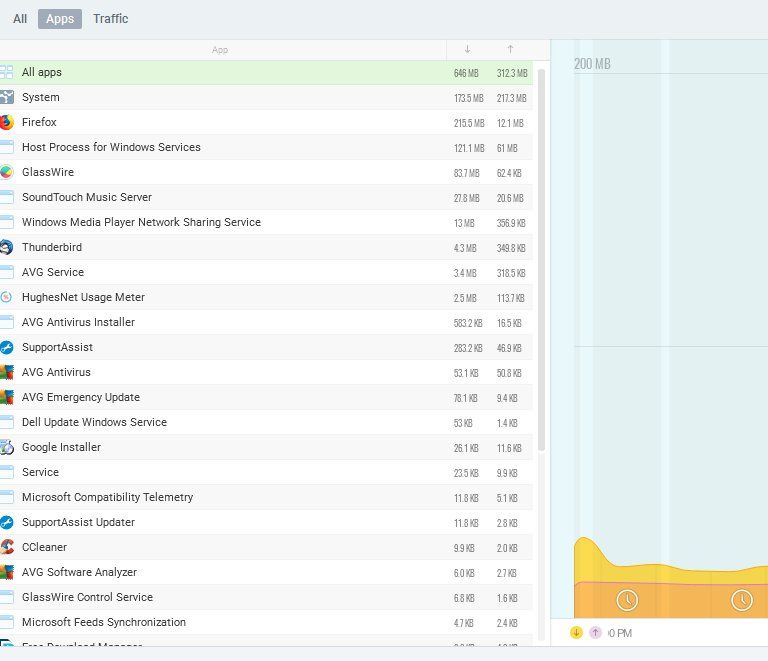Sort list by App column header

point(220,49)
